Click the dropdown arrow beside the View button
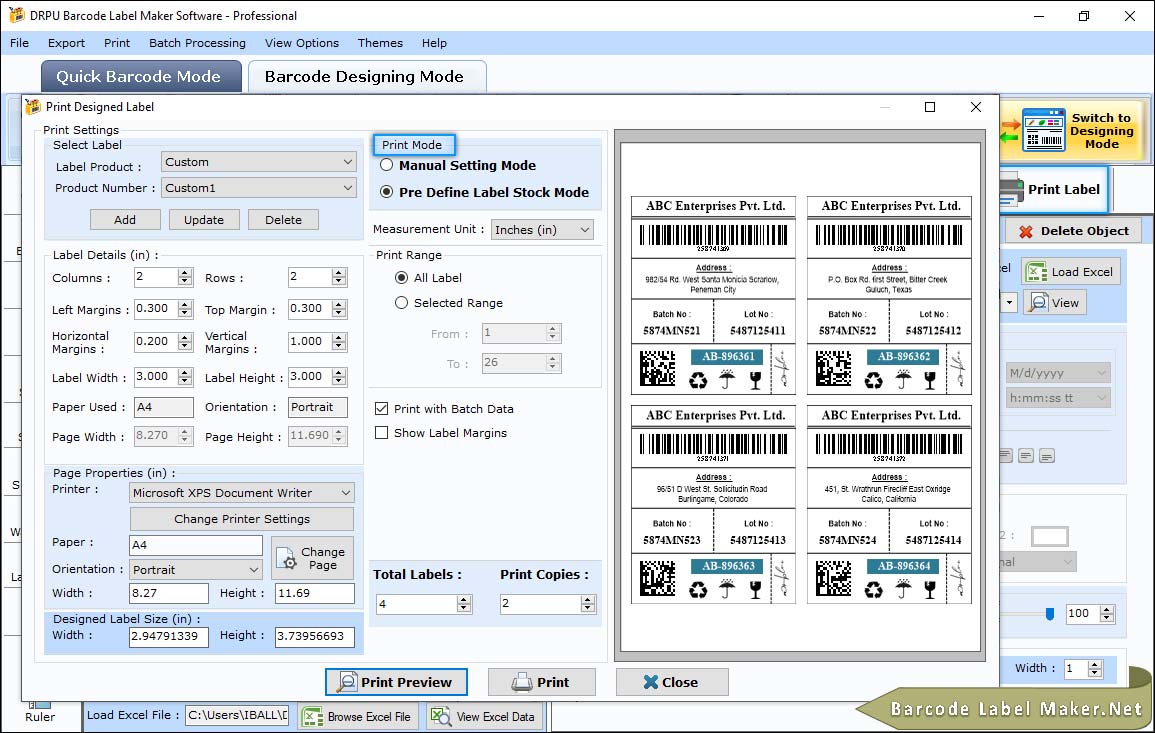 1009,303
